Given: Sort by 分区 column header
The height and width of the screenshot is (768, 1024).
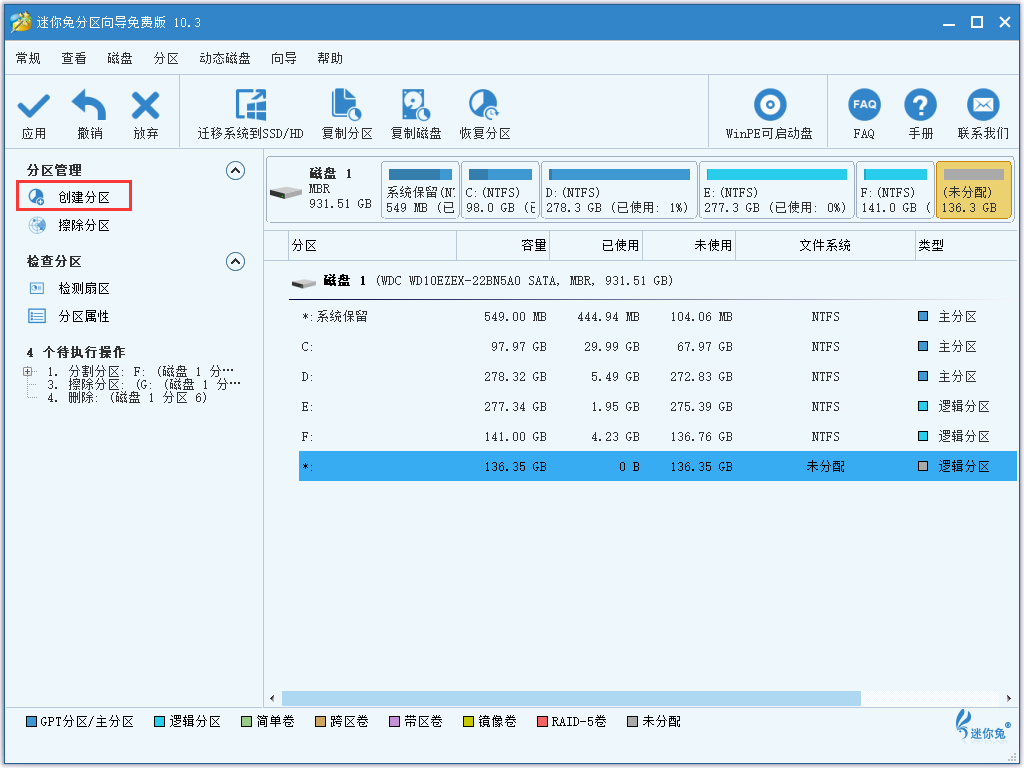Looking at the screenshot, I should point(372,245).
